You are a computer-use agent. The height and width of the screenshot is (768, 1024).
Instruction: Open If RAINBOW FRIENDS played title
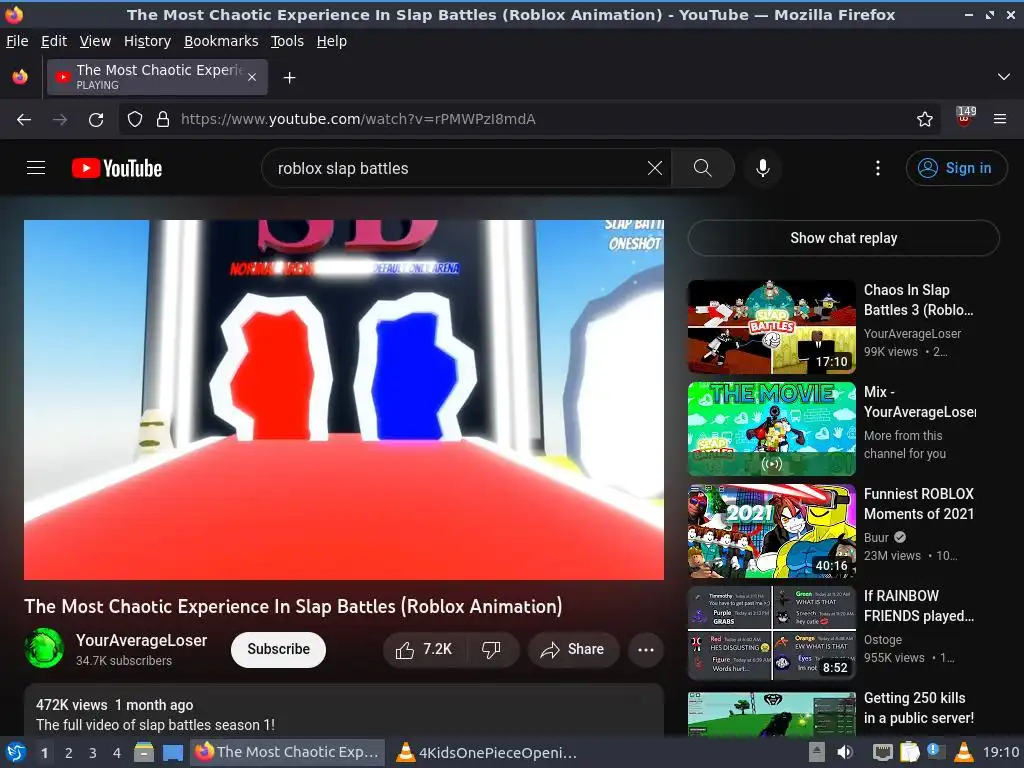(918, 605)
